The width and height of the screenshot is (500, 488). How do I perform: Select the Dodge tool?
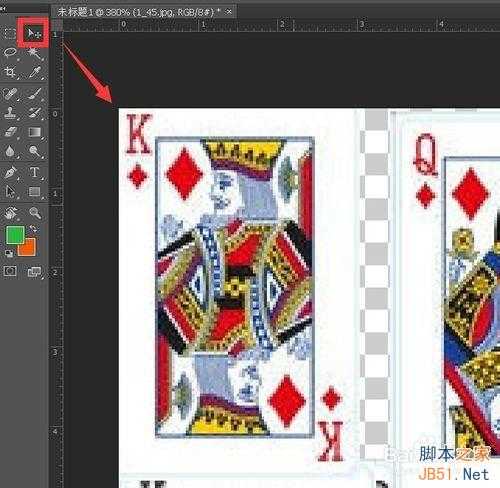(x=35, y=151)
